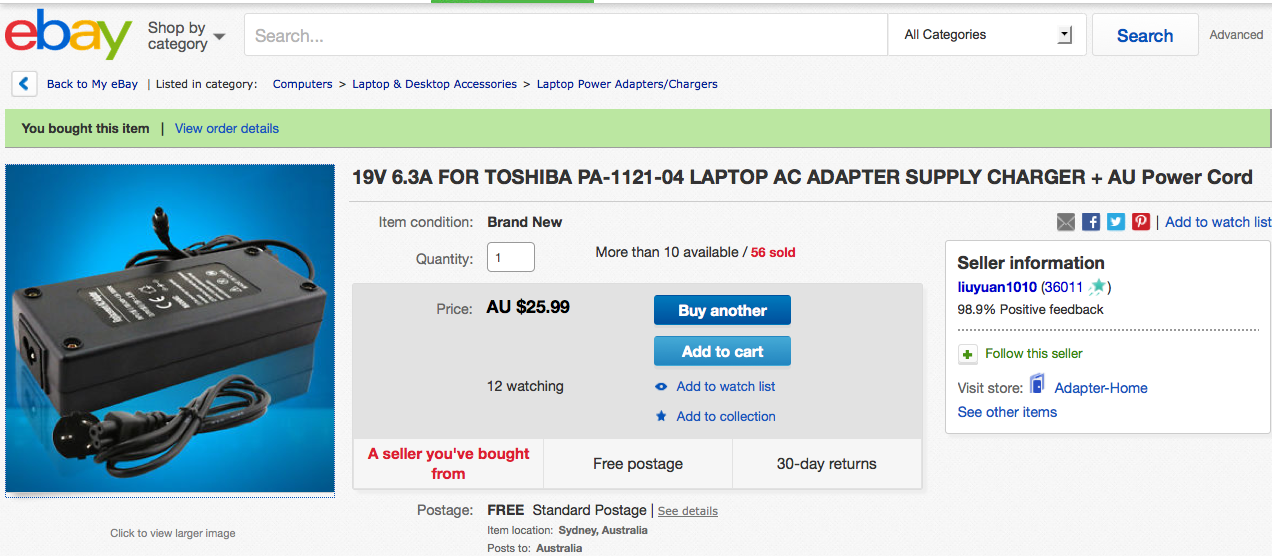Open Computers breadcrumb category
The height and width of the screenshot is (556, 1272).
302,84
